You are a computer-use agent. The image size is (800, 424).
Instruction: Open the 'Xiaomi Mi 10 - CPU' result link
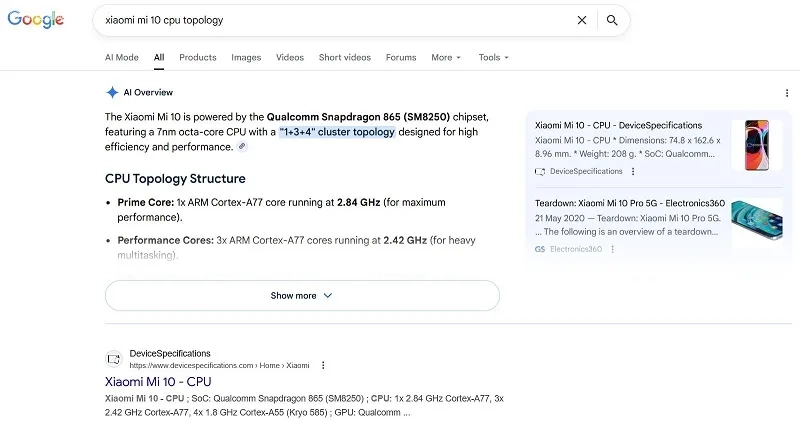click(158, 382)
